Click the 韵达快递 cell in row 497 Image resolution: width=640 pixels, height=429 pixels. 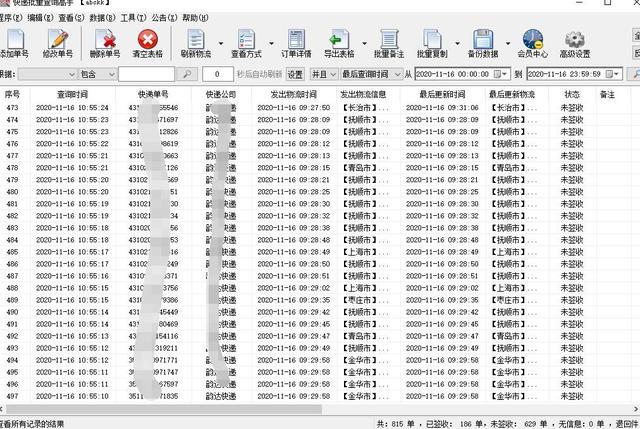pyautogui.click(x=221, y=396)
